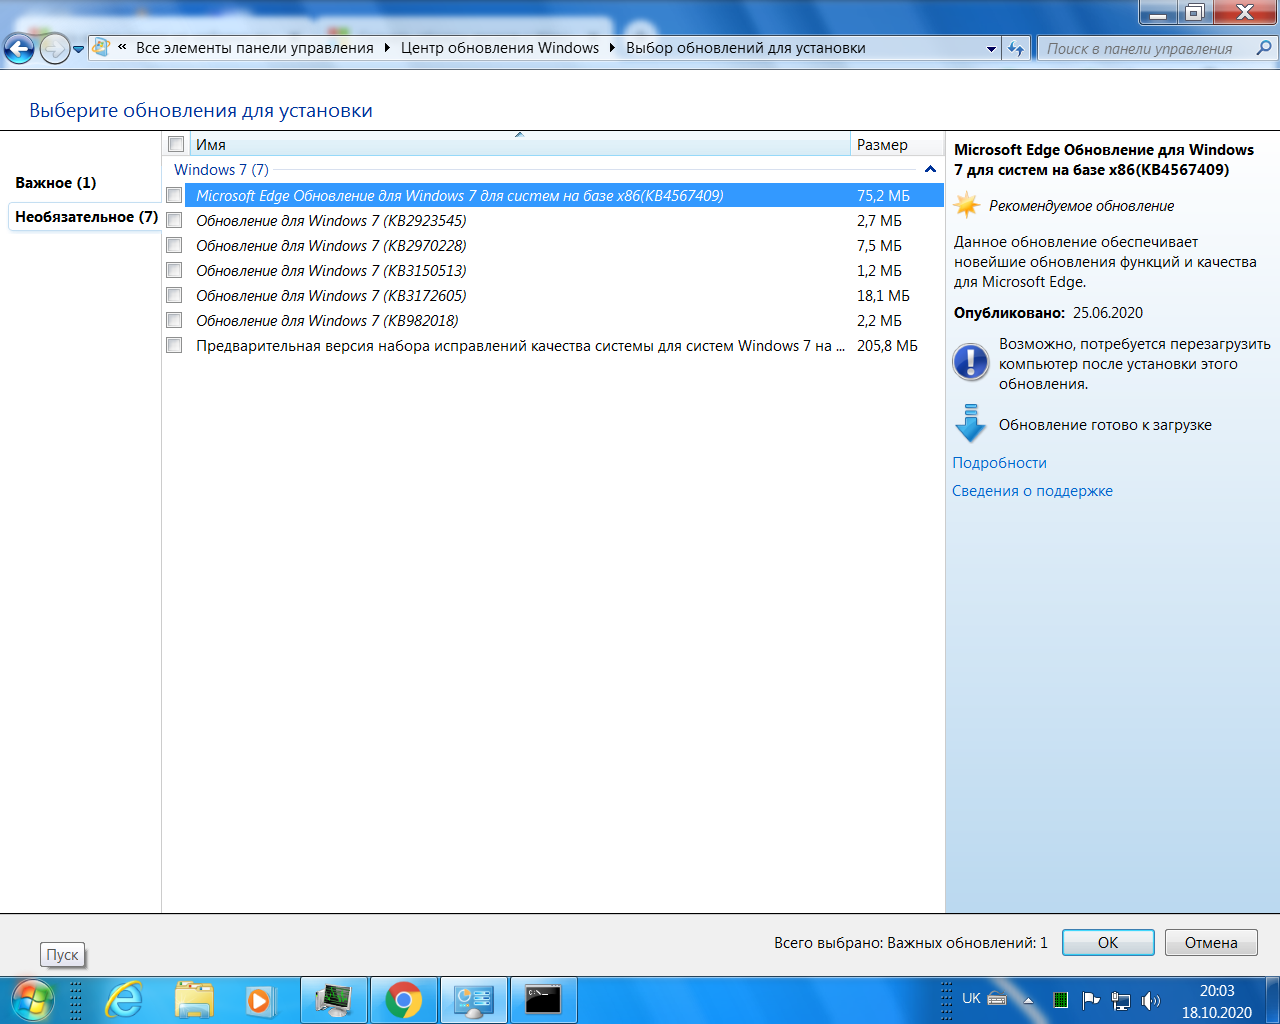Image resolution: width=1280 pixels, height=1024 pixels.
Task: Open the Action Center flag icon
Action: 1091,1000
